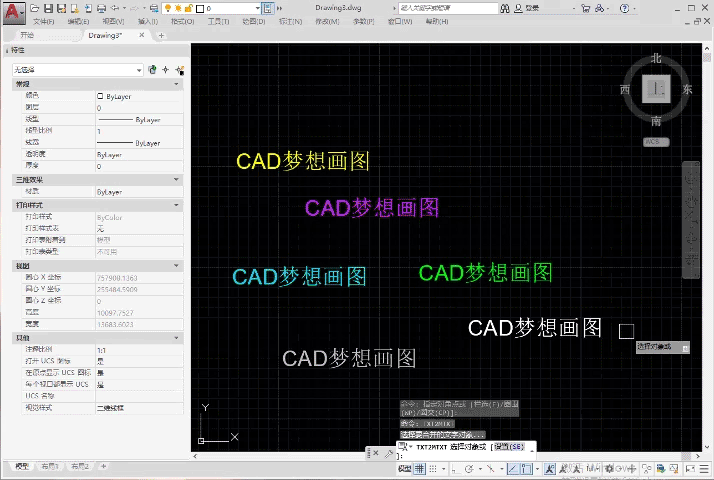Click the Open file folder icon

pos(35,8)
